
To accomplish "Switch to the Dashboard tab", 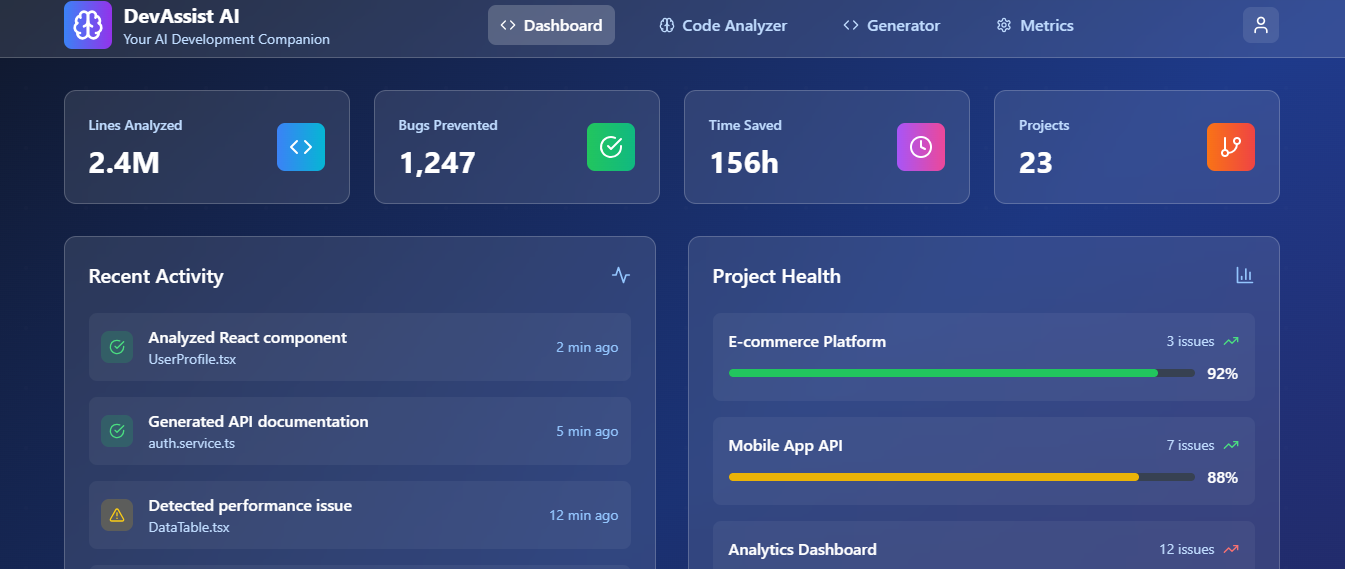I will click(x=551, y=25).
